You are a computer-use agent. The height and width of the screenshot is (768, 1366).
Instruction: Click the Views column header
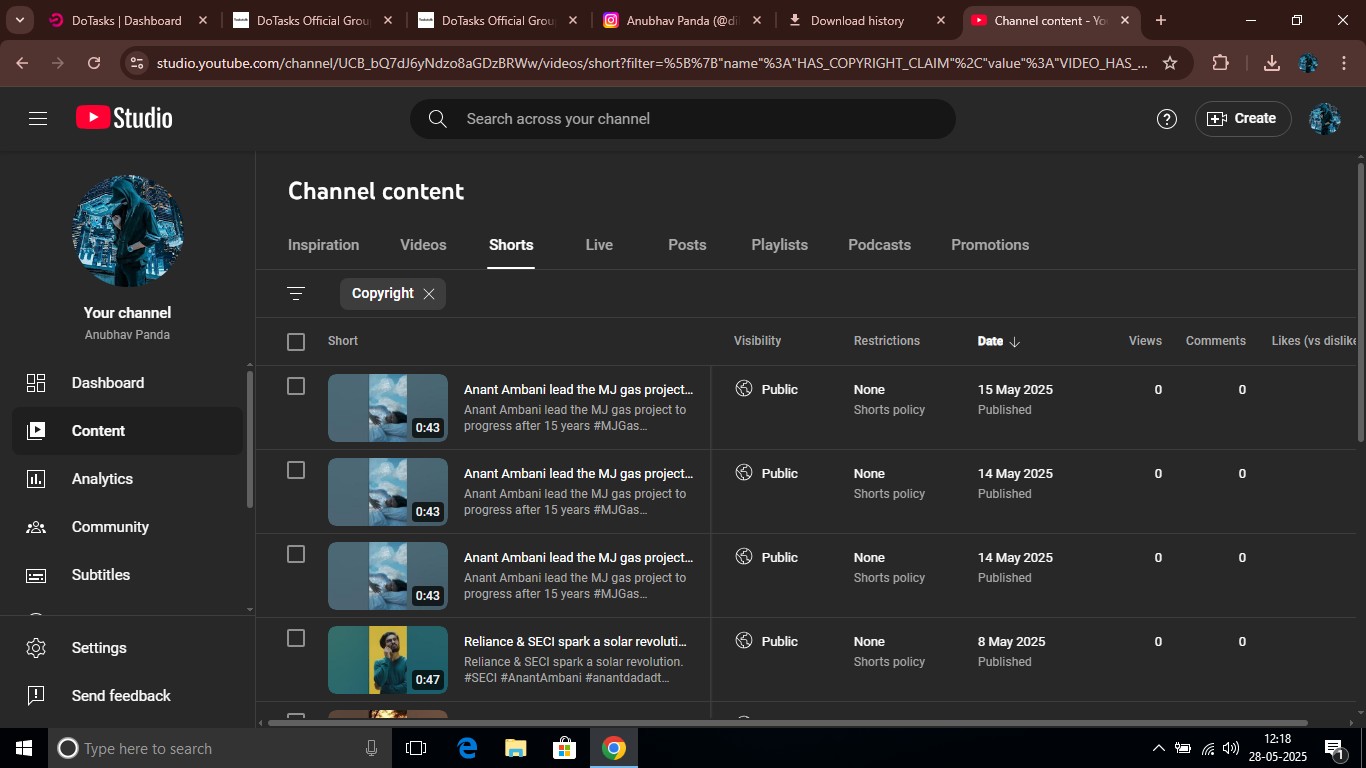coord(1145,341)
